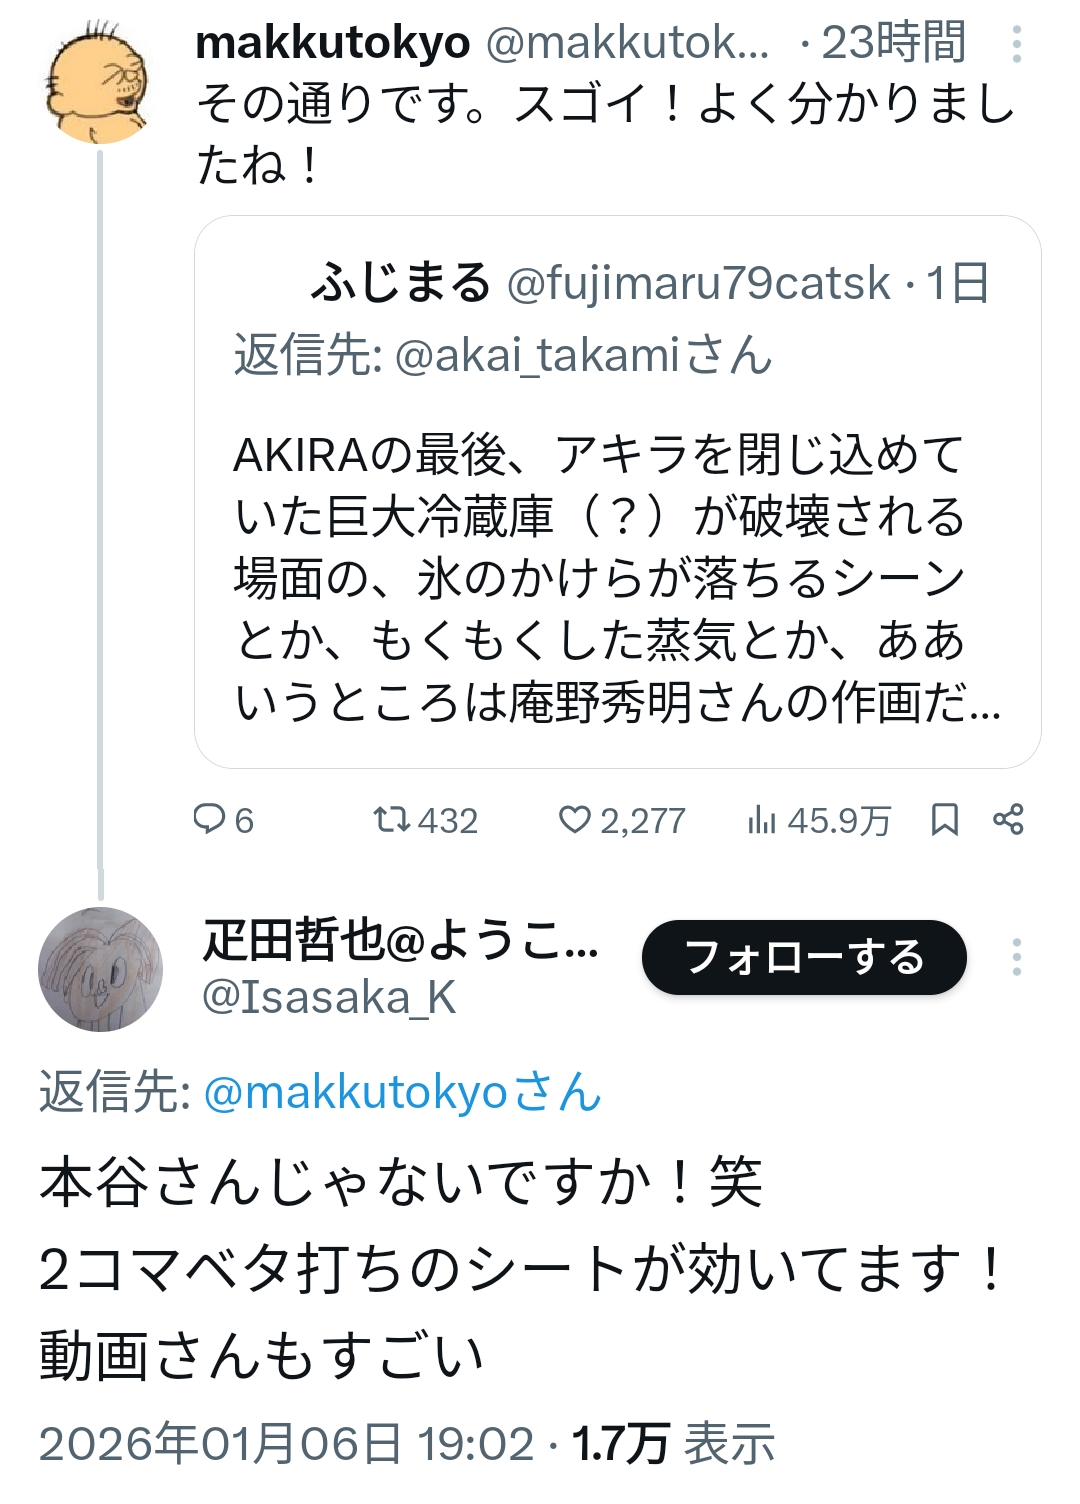Click the reply icon with 6 replies
1080x1504 pixels.
[210, 820]
